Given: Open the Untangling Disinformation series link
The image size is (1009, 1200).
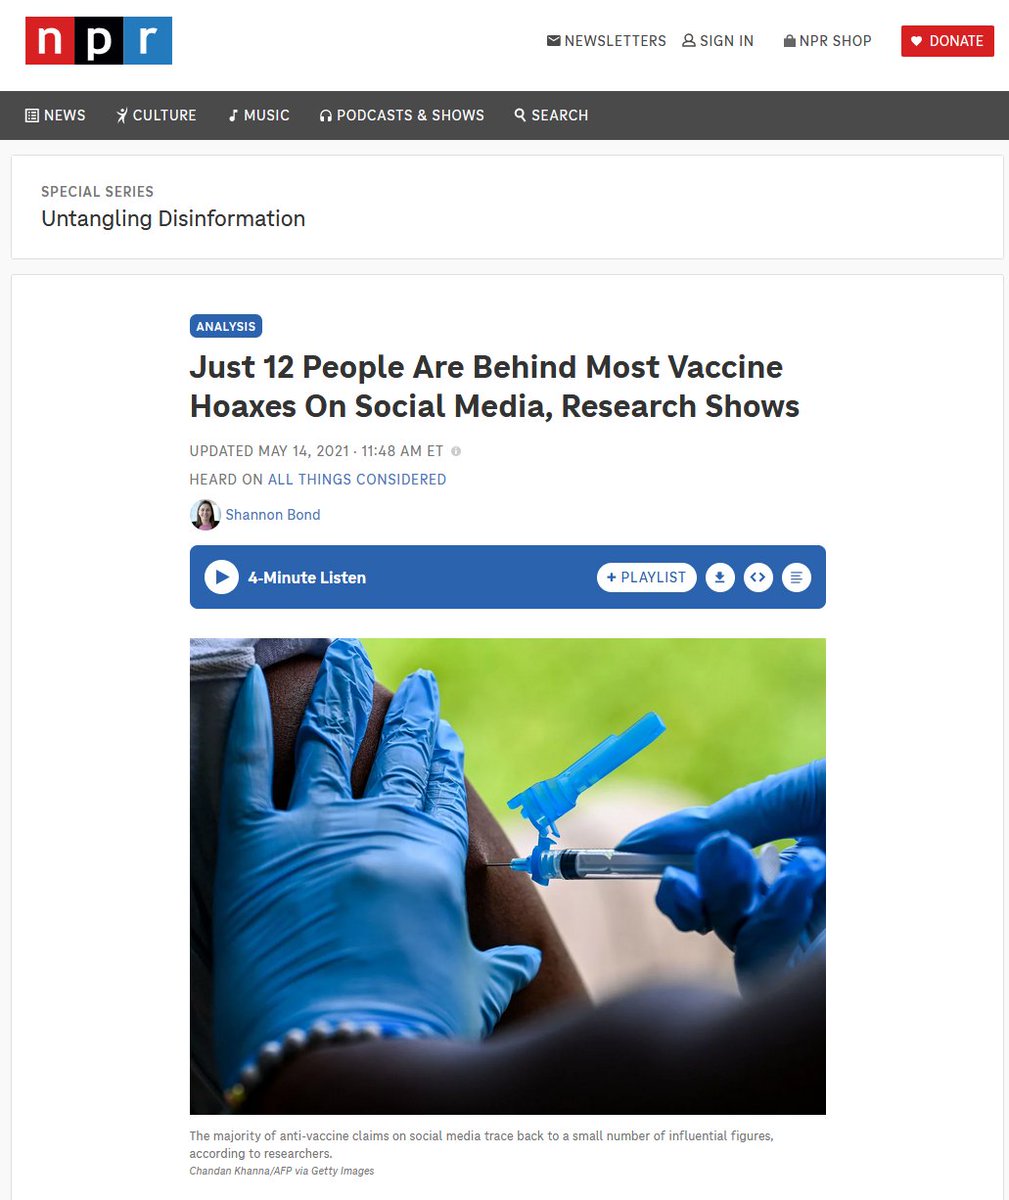Looking at the screenshot, I should click(x=173, y=219).
